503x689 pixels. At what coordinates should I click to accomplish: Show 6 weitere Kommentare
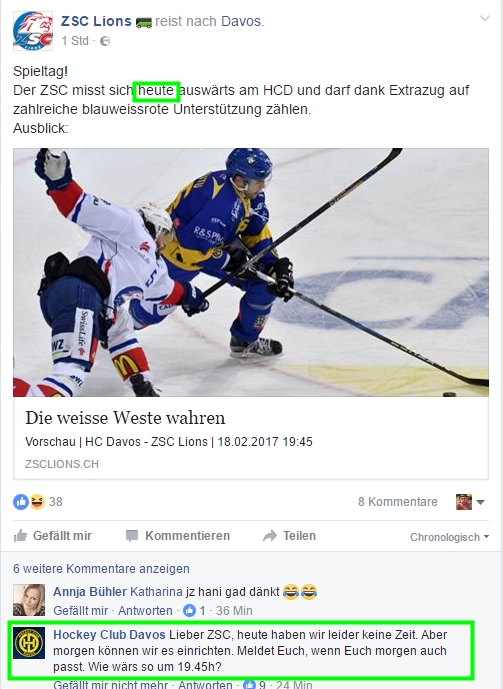pos(101,569)
